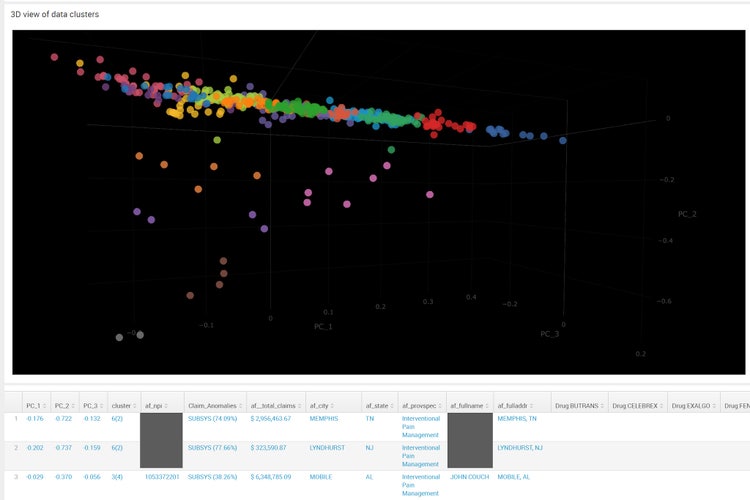Sort table by PC_1 column
This screenshot has width=750, height=500.
[33, 405]
